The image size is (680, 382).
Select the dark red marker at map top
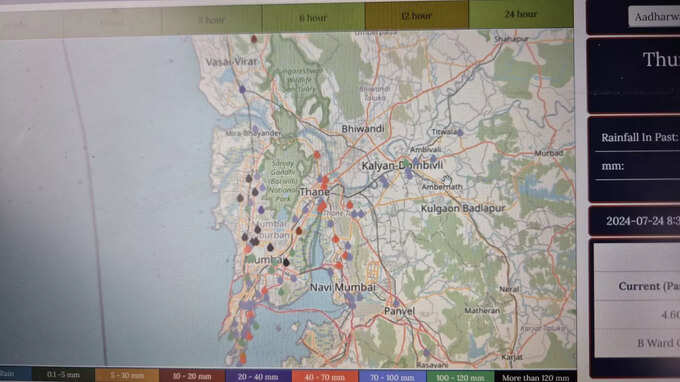[x=254, y=39]
